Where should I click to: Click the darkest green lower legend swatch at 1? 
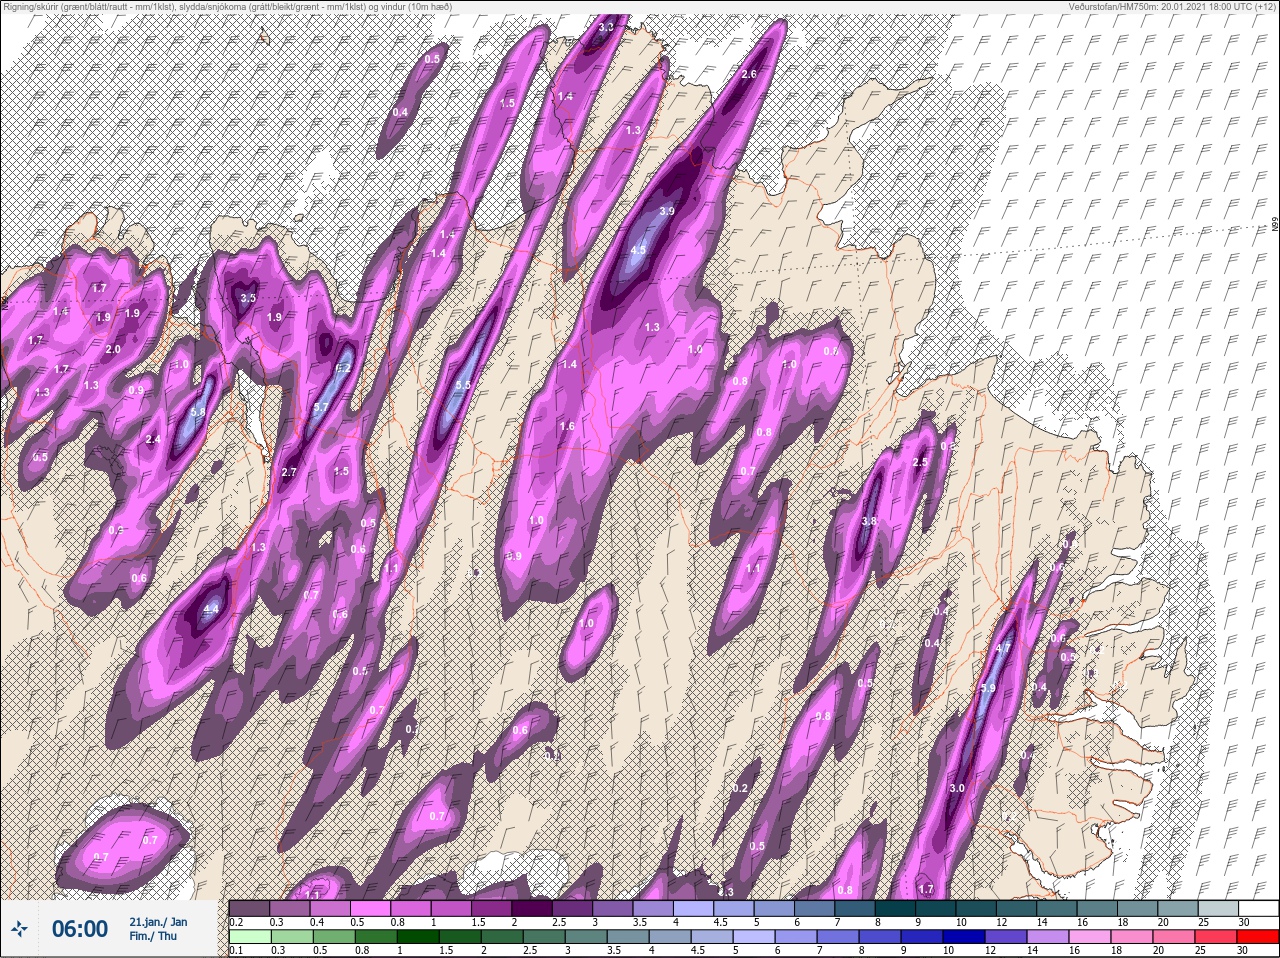pyautogui.click(x=416, y=937)
